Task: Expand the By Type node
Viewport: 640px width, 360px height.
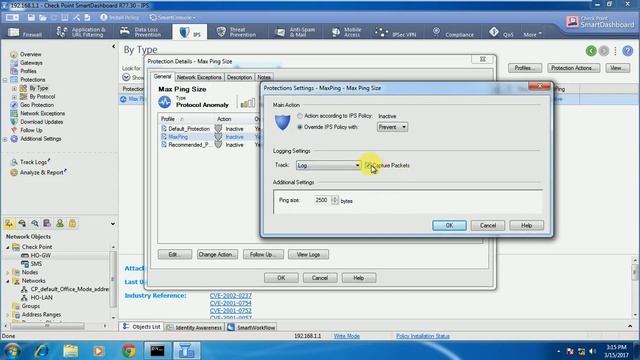Action: tap(14, 88)
